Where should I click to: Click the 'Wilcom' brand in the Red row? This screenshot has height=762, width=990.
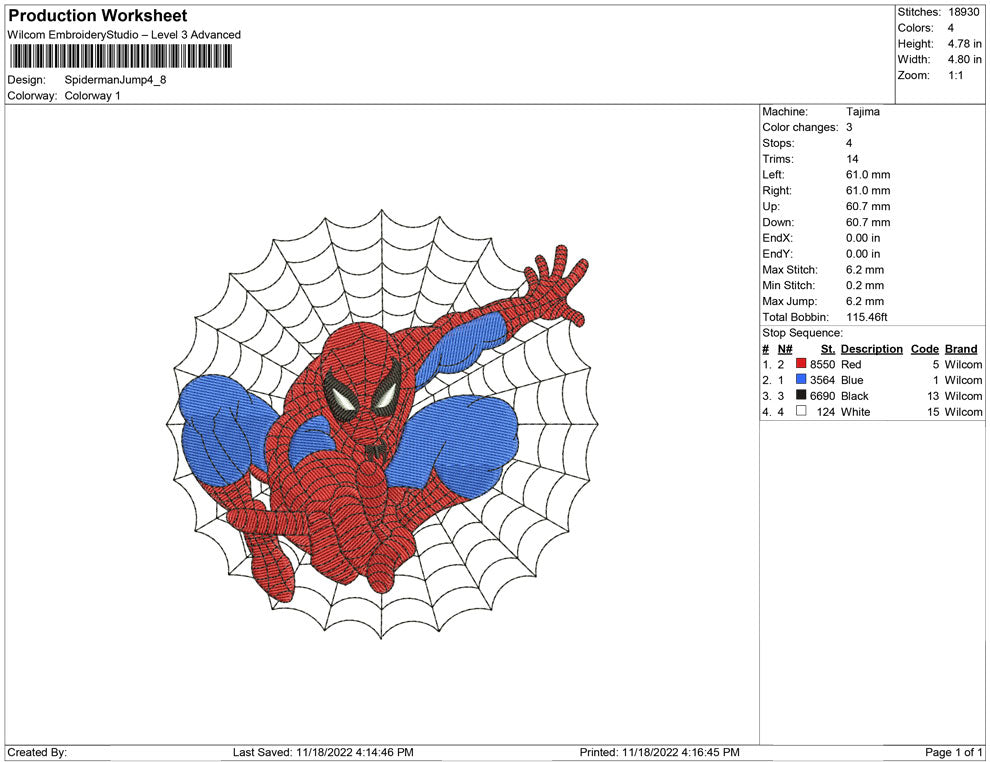tap(963, 364)
